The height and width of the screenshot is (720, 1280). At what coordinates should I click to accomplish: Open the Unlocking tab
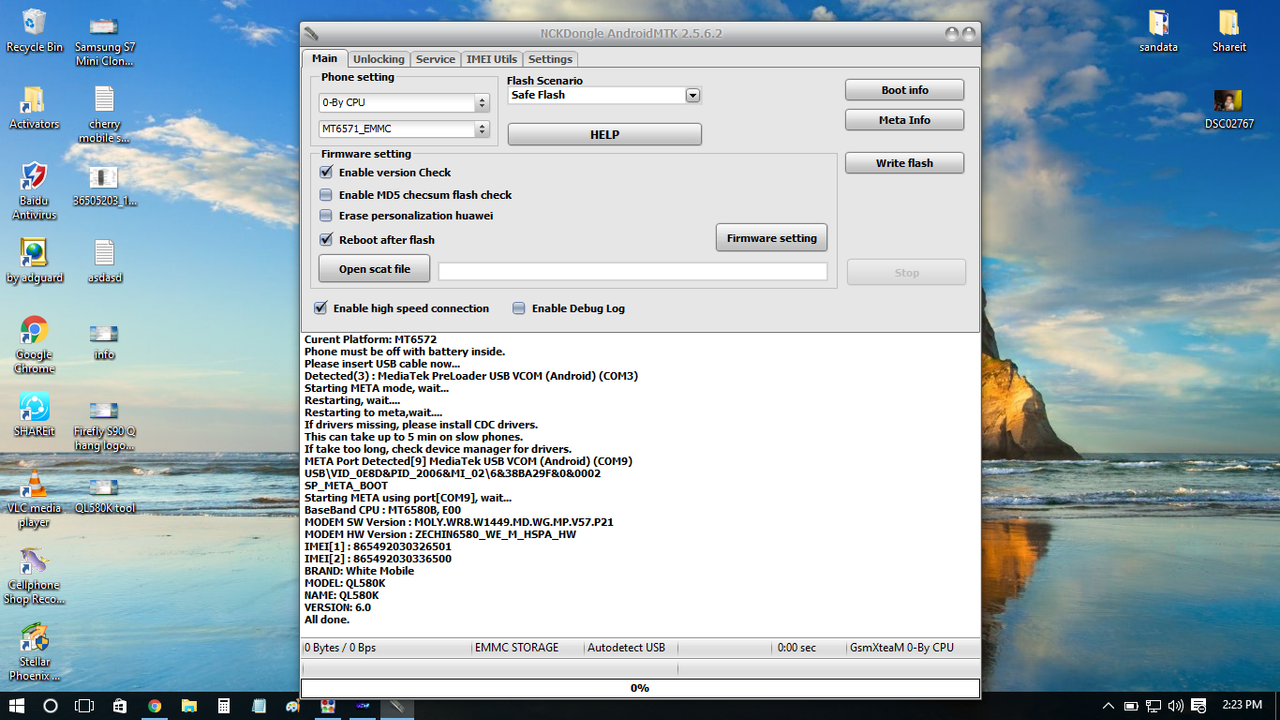378,58
